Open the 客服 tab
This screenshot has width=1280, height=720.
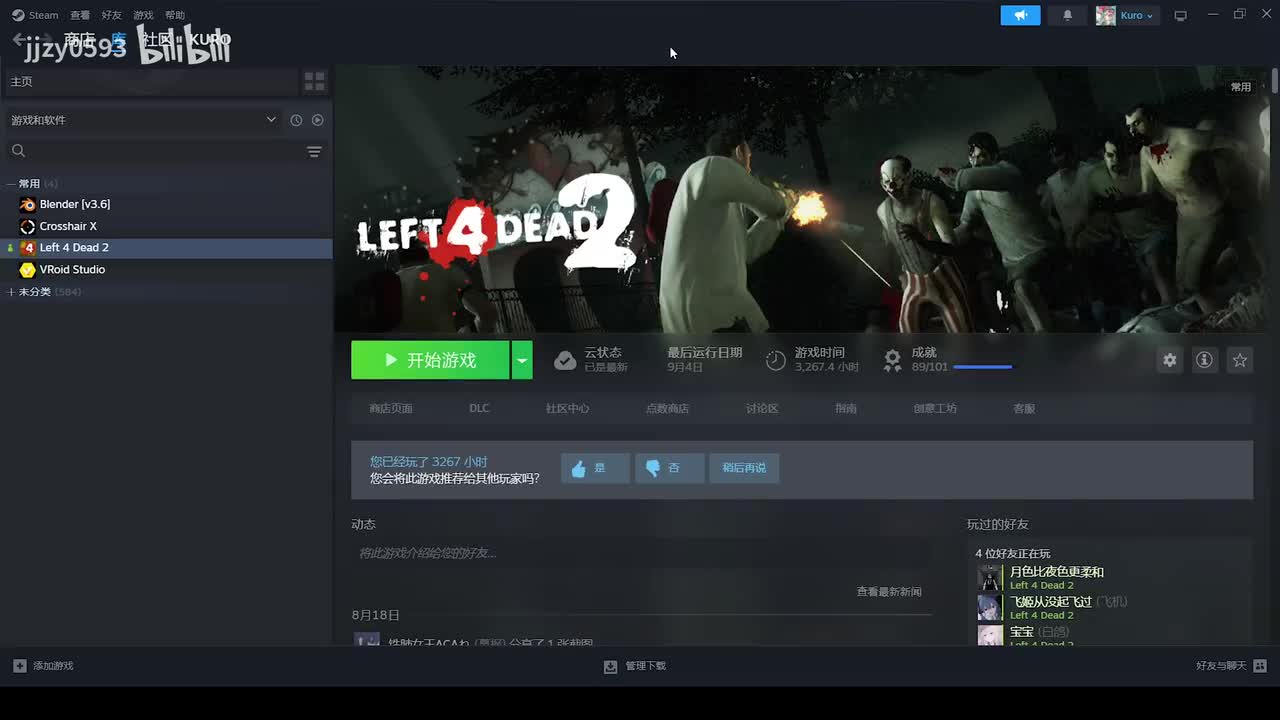click(x=1024, y=408)
